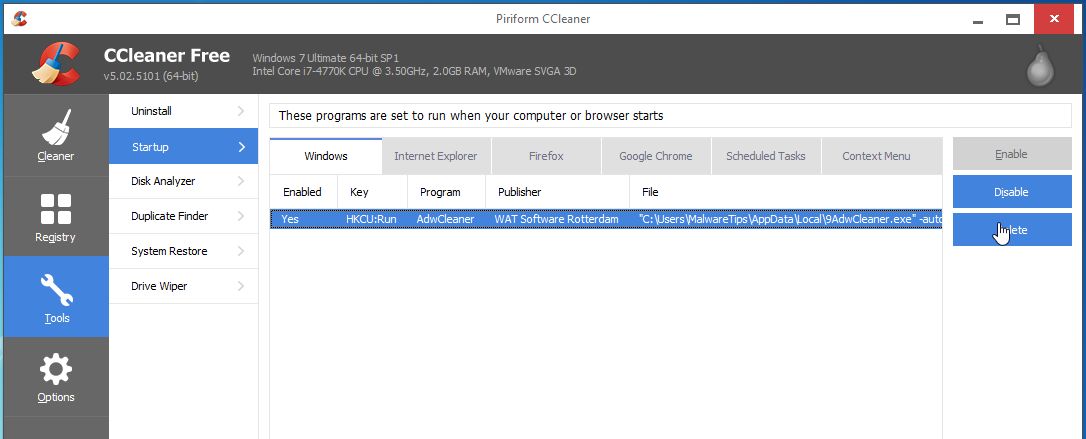Click the chevron next to System Restore
1086x439 pixels.
[241, 251]
